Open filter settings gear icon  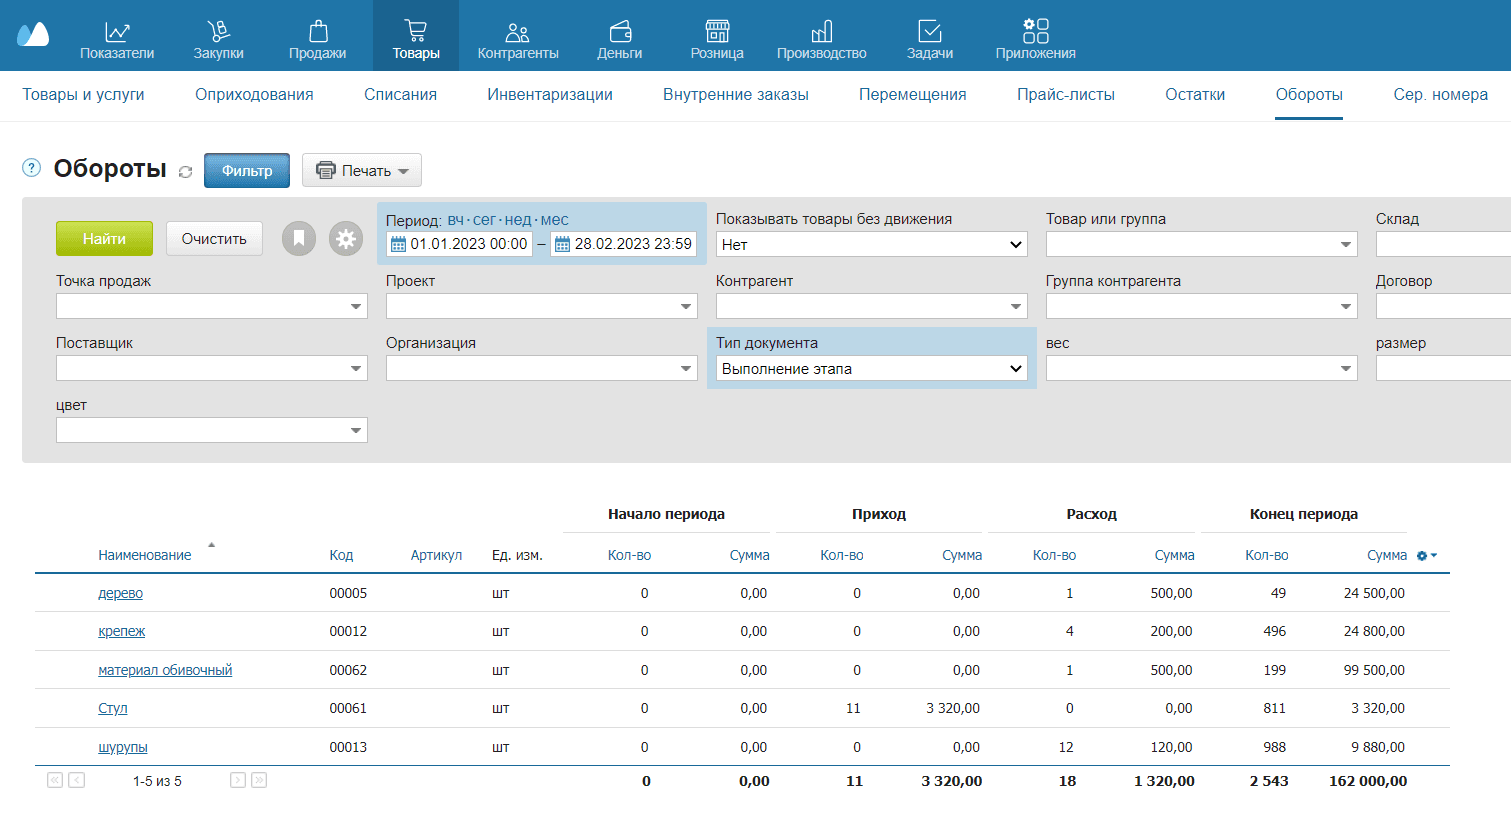(x=346, y=239)
